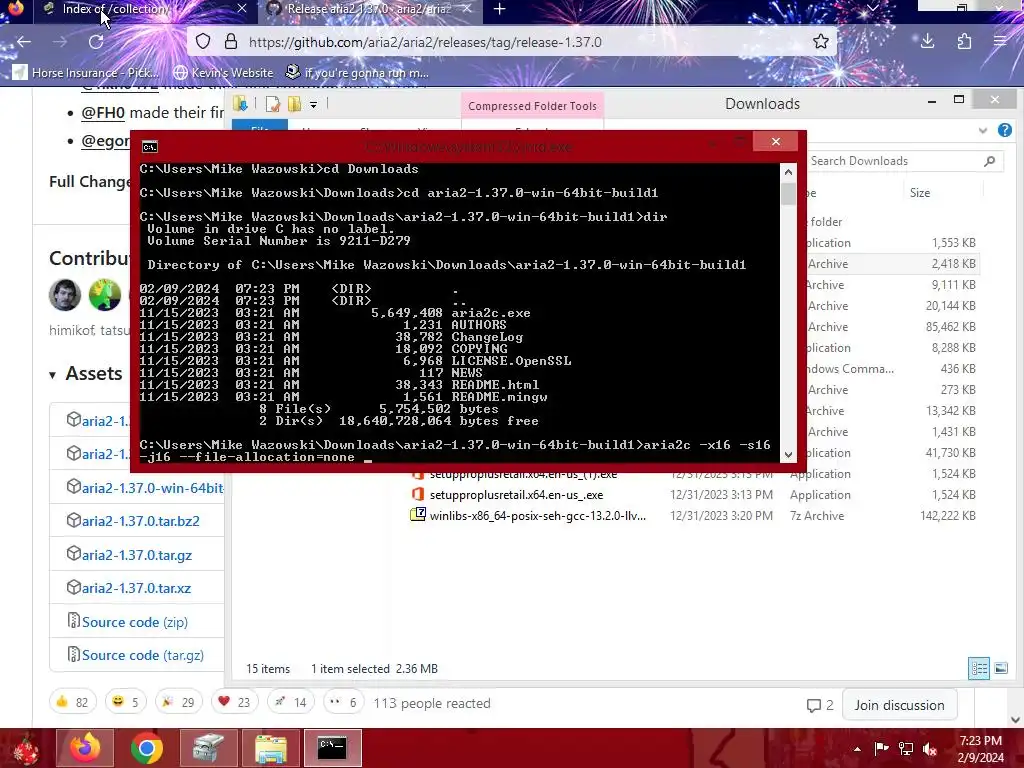1024x768 pixels.
Task: Open Compressed Folder Tools ribbon tab
Action: coord(532,106)
